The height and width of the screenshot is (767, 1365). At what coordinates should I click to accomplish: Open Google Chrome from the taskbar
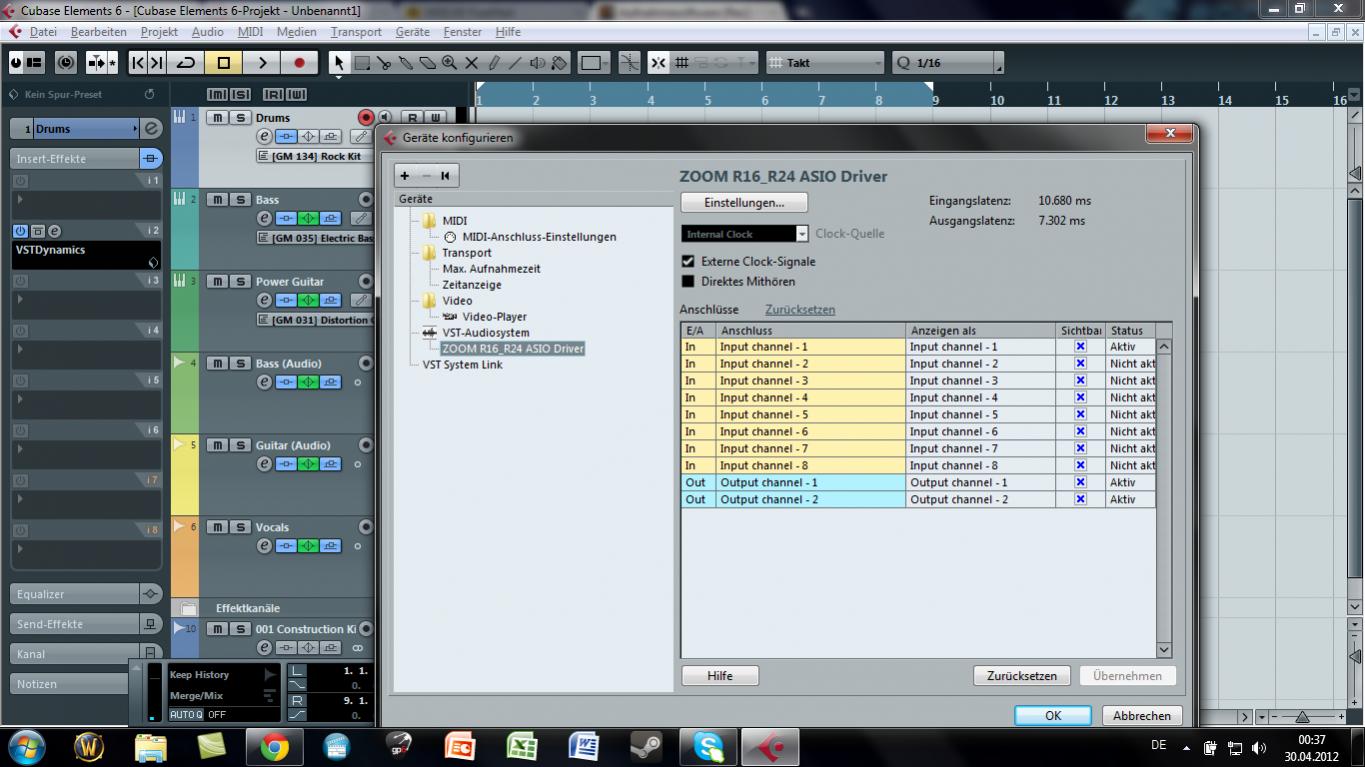click(274, 747)
